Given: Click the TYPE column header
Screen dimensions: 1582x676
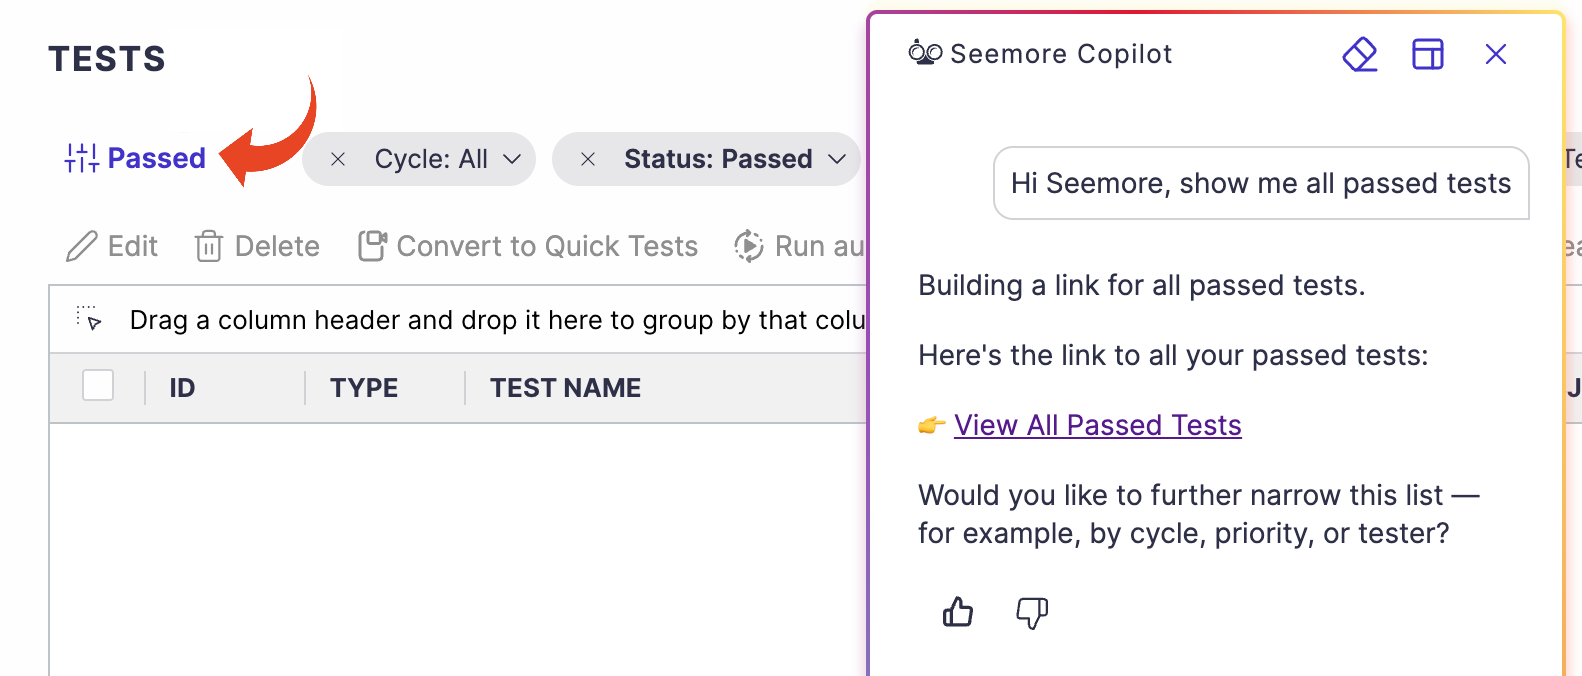Looking at the screenshot, I should tap(364, 388).
